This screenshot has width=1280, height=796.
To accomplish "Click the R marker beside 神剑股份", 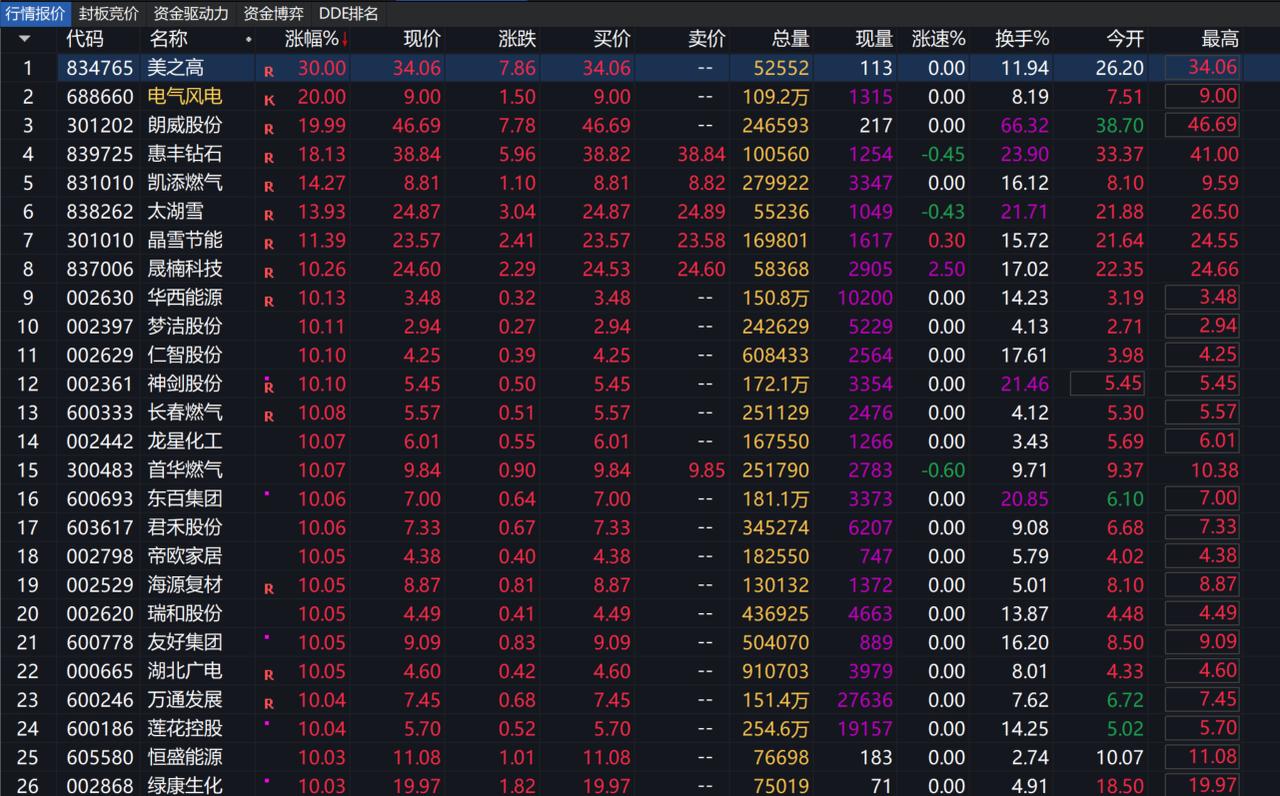I will point(268,387).
